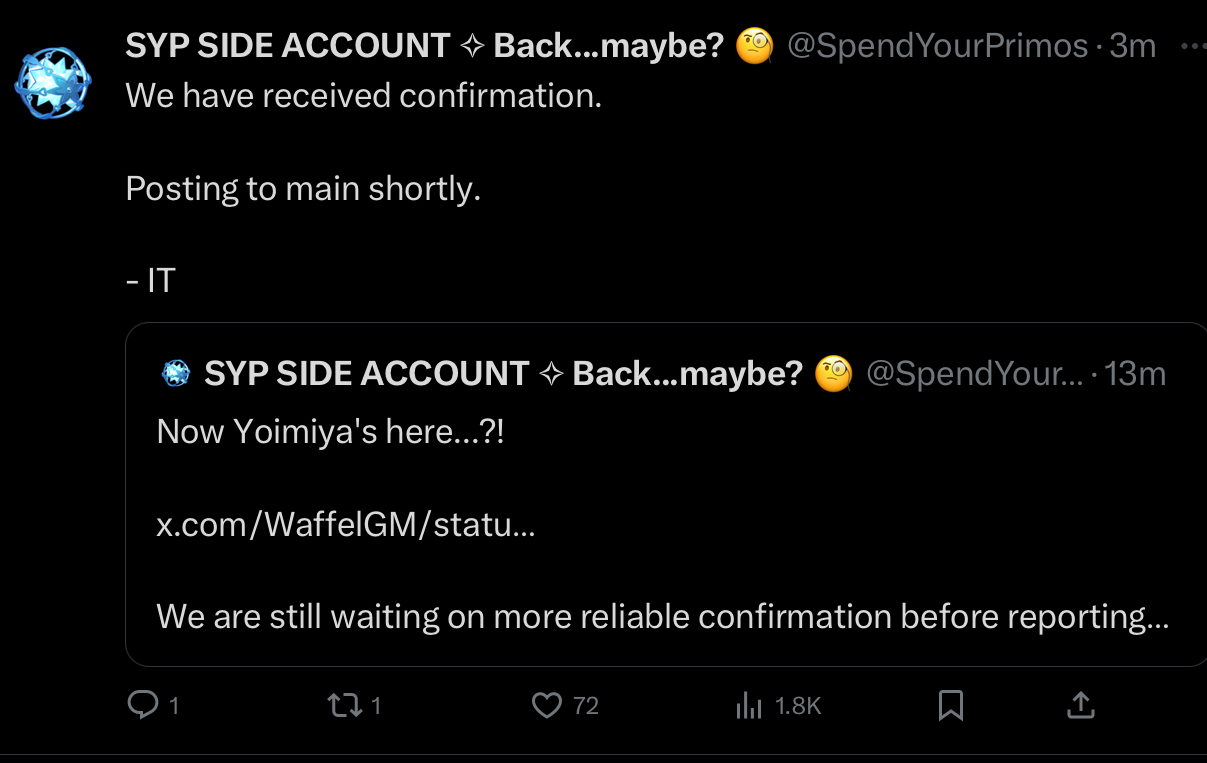Open the more options ellipsis menu
Screen dimensions: 1207x763
click(1192, 46)
